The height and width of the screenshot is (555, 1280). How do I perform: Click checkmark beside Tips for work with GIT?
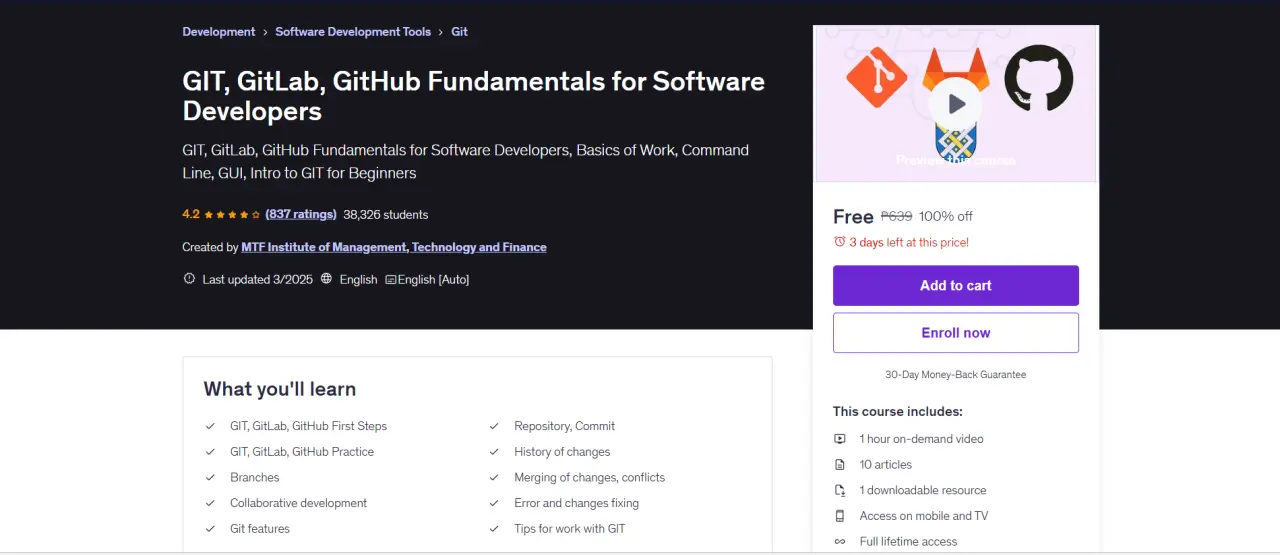(494, 529)
